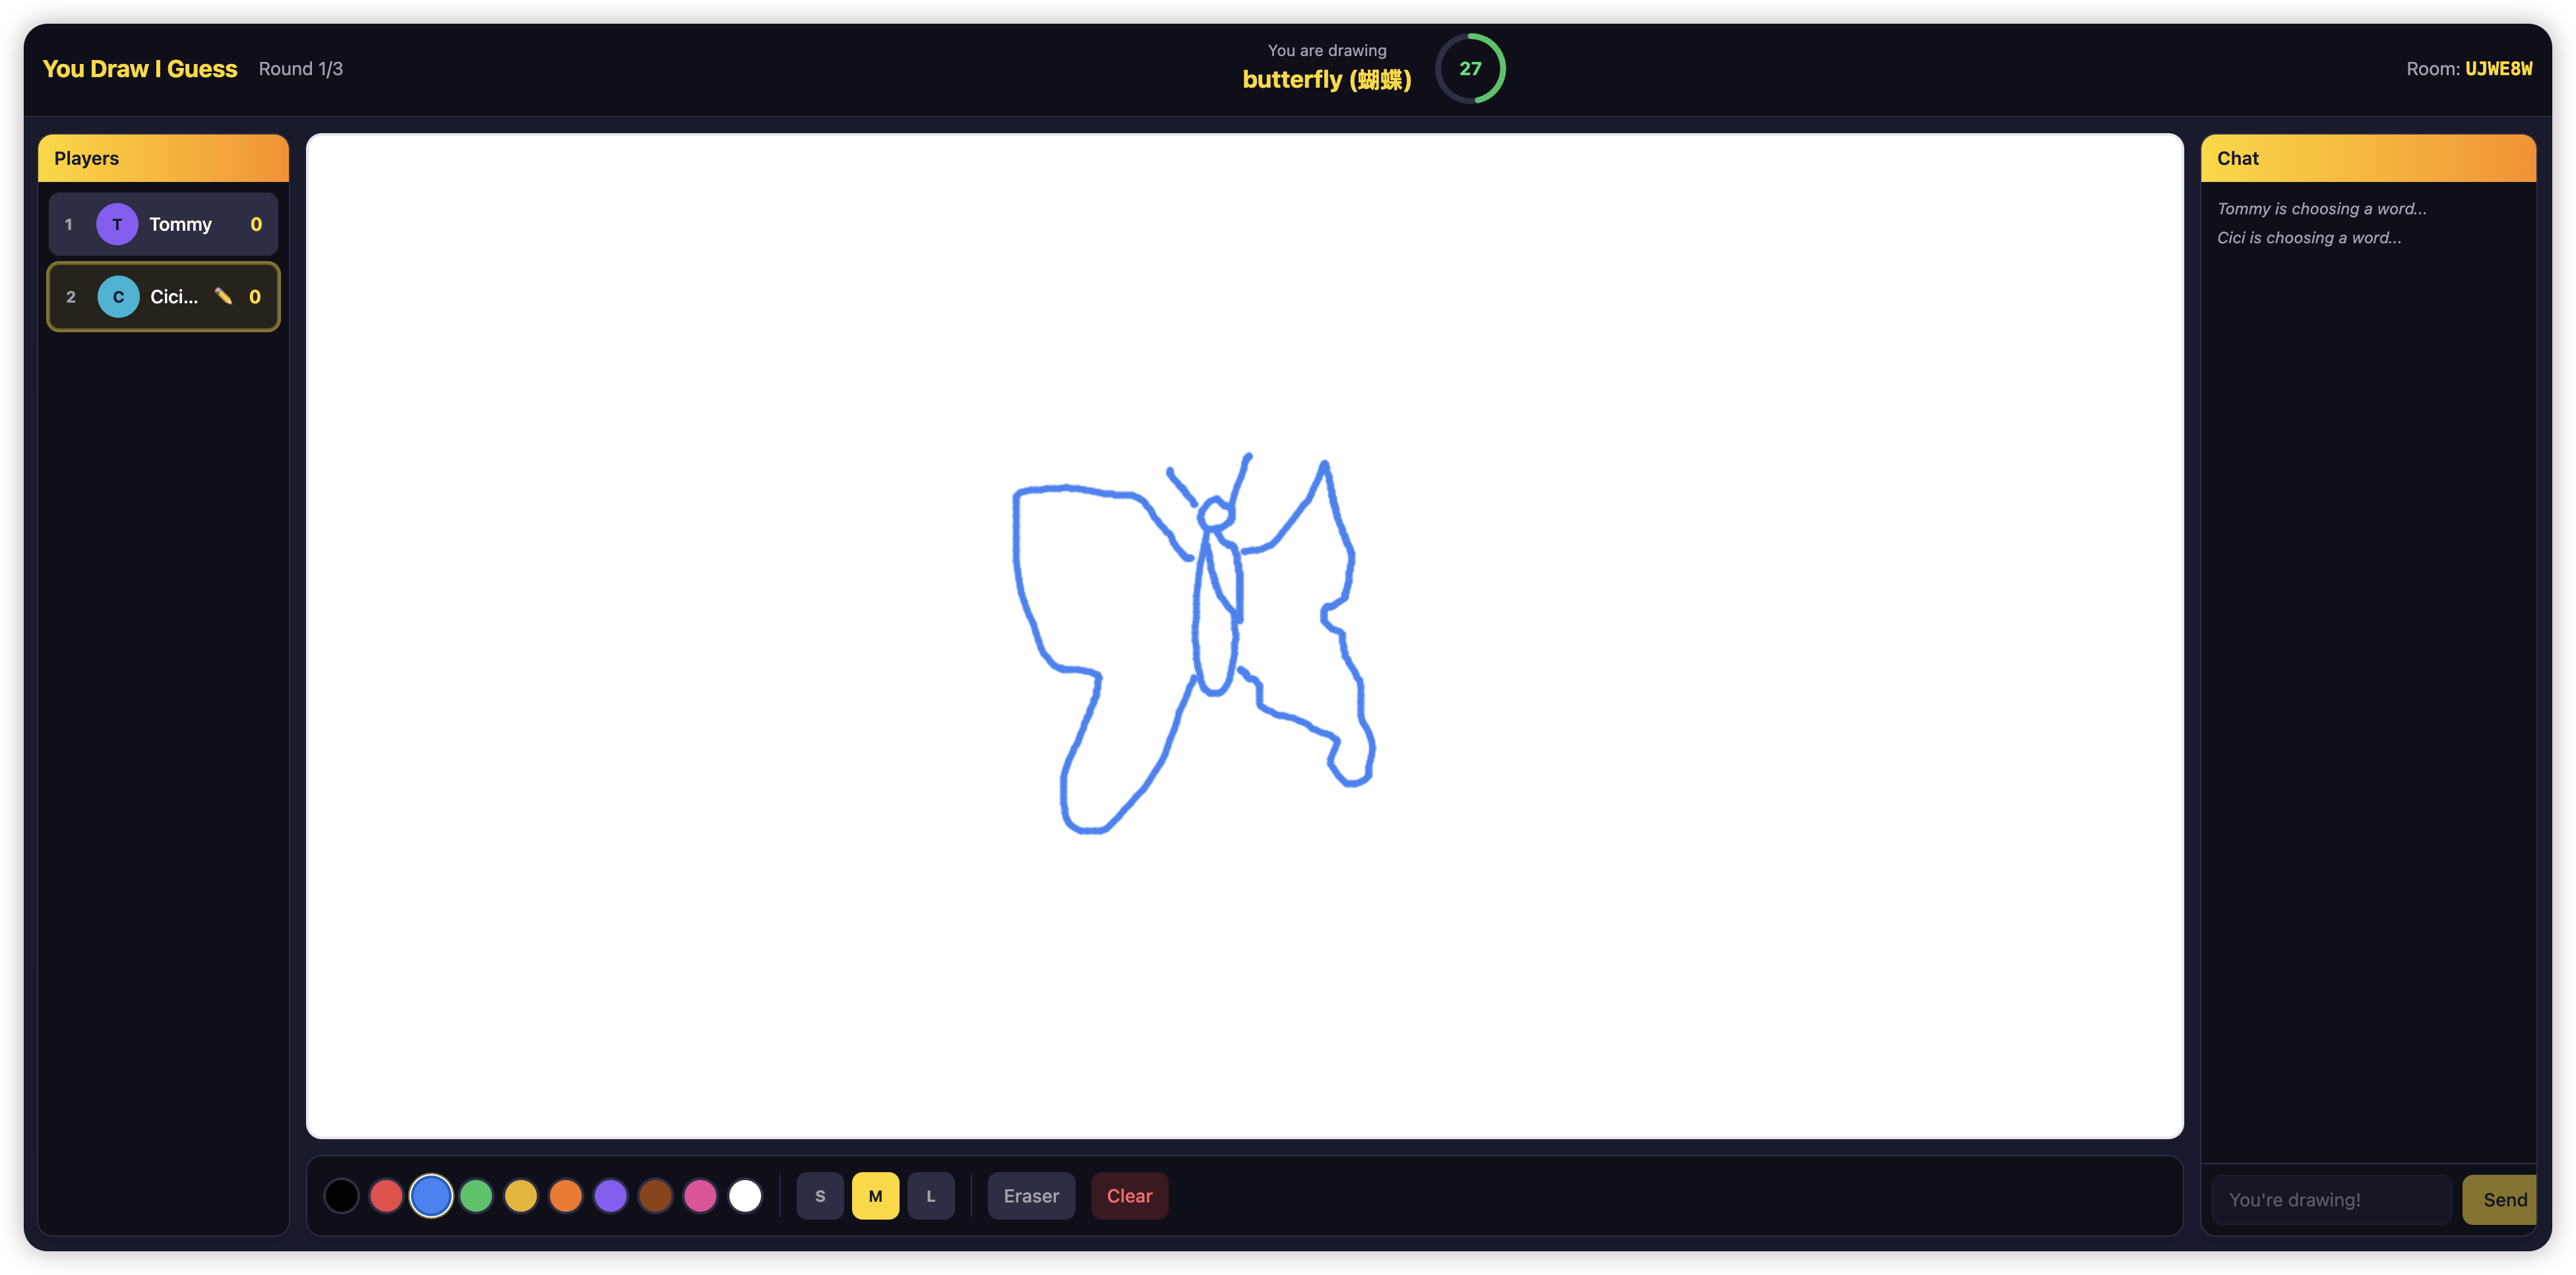Select the large brush size
Image resolution: width=2576 pixels, height=1275 pixels.
[x=931, y=1195]
